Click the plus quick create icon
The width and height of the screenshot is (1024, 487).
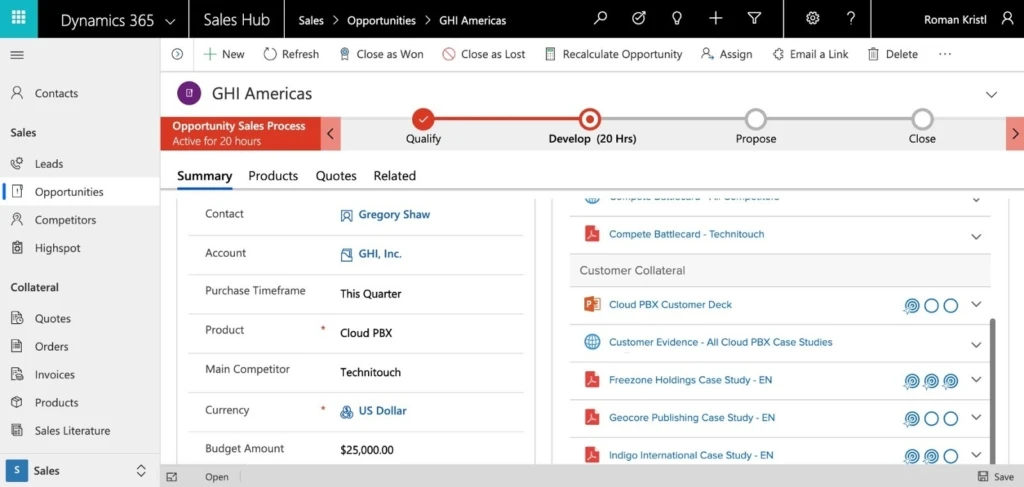[716, 19]
